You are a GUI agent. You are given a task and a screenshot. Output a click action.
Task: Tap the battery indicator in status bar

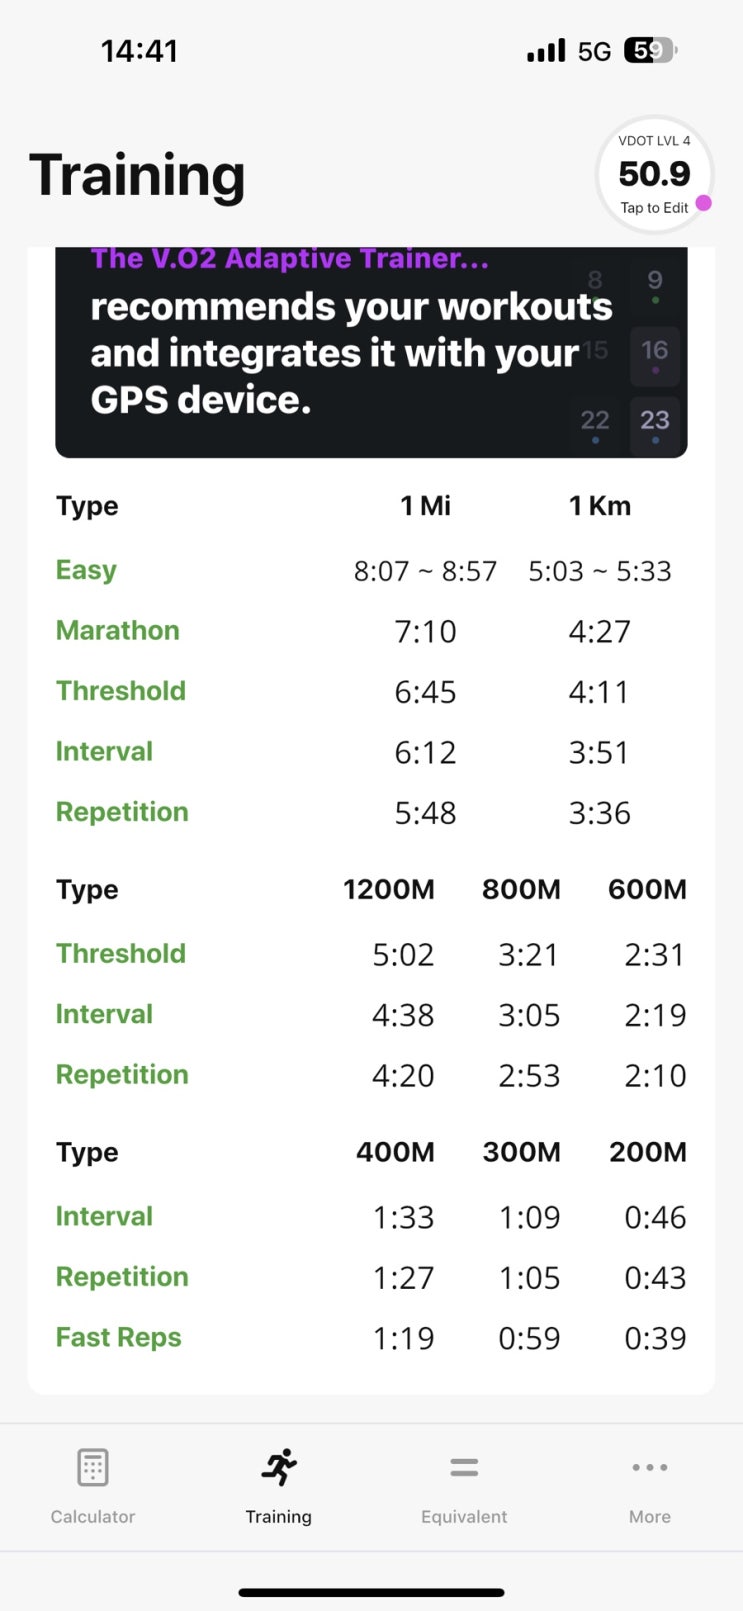coord(650,50)
